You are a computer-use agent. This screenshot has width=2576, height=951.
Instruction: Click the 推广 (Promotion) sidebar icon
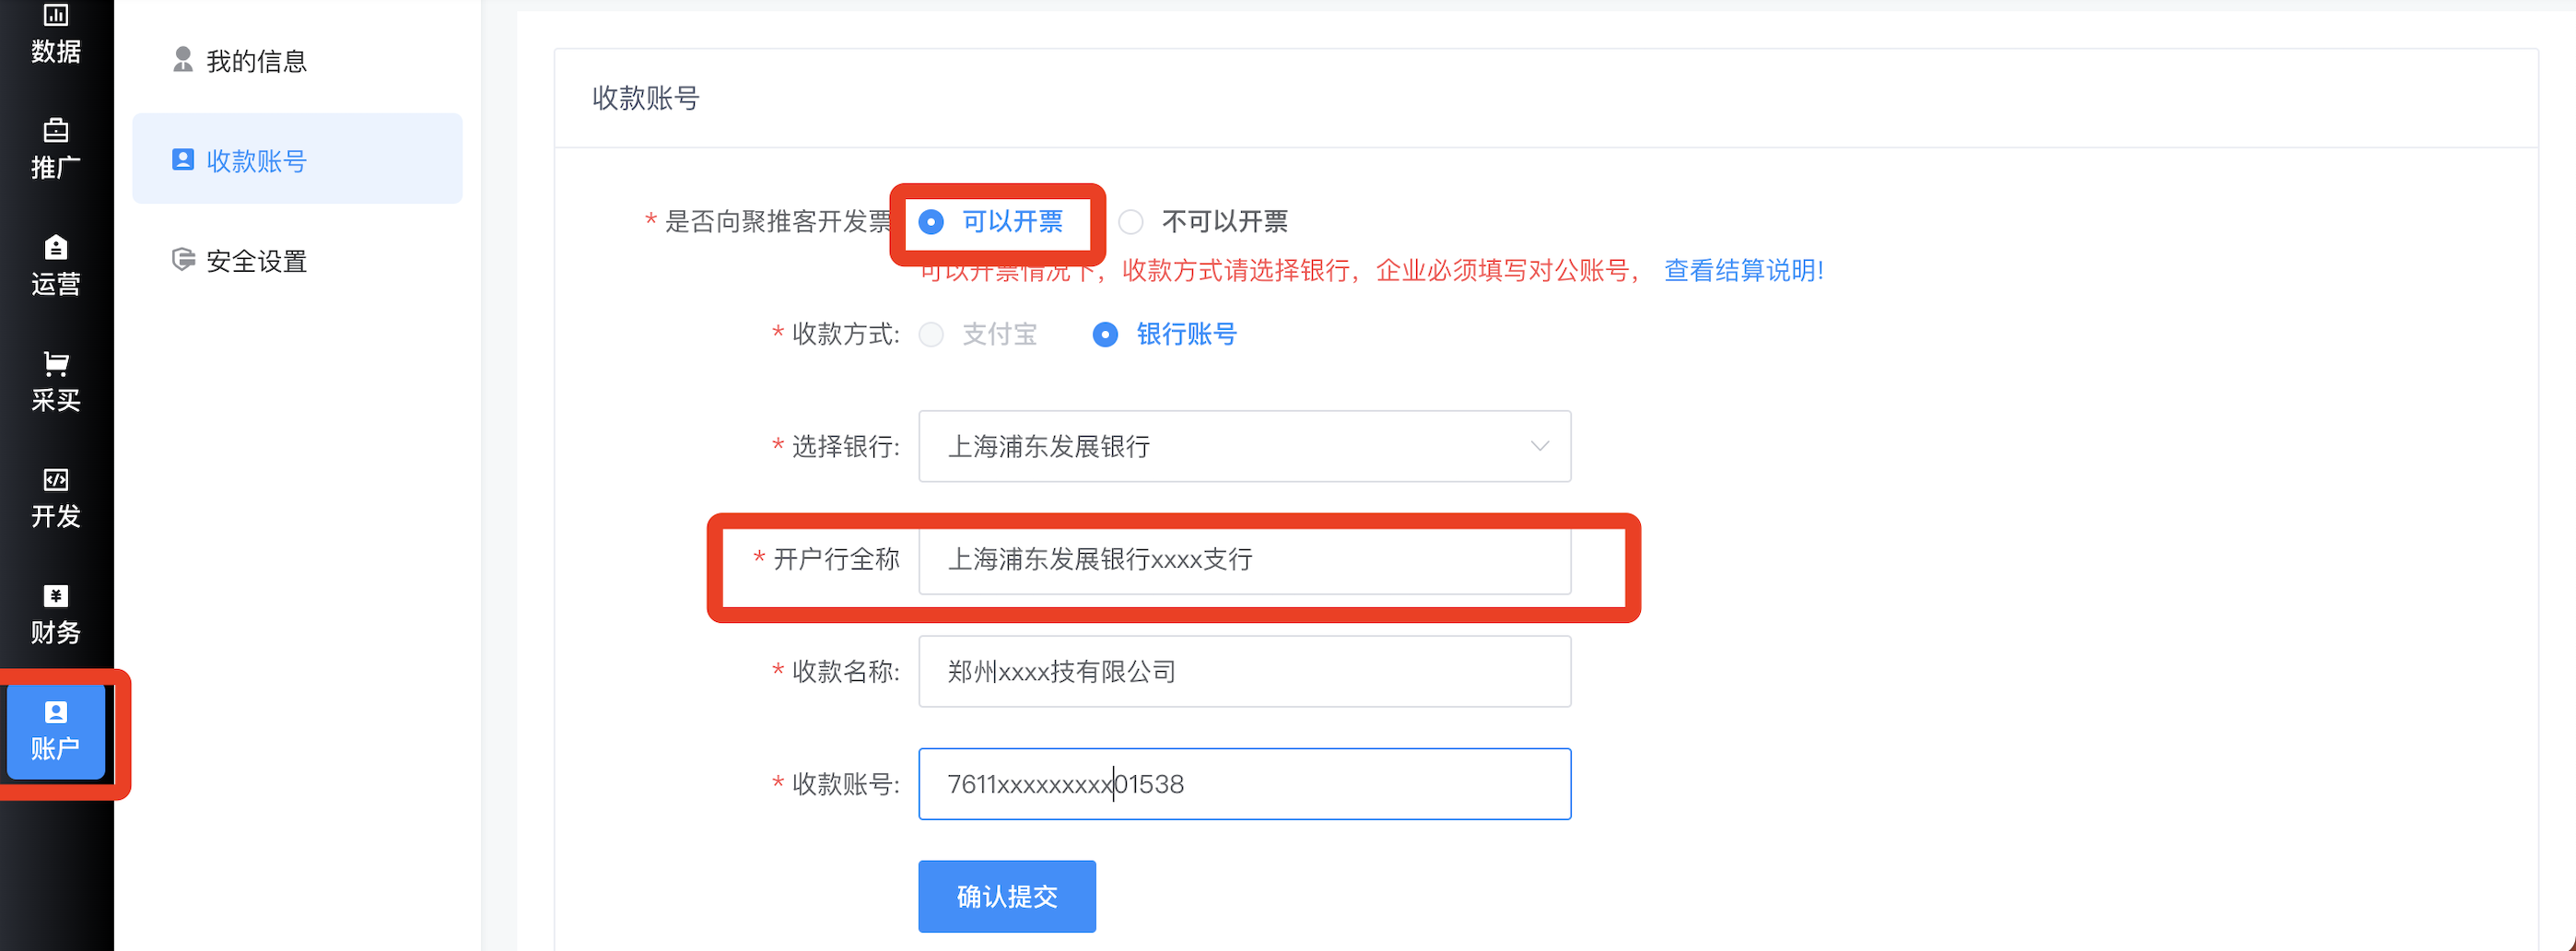point(56,130)
